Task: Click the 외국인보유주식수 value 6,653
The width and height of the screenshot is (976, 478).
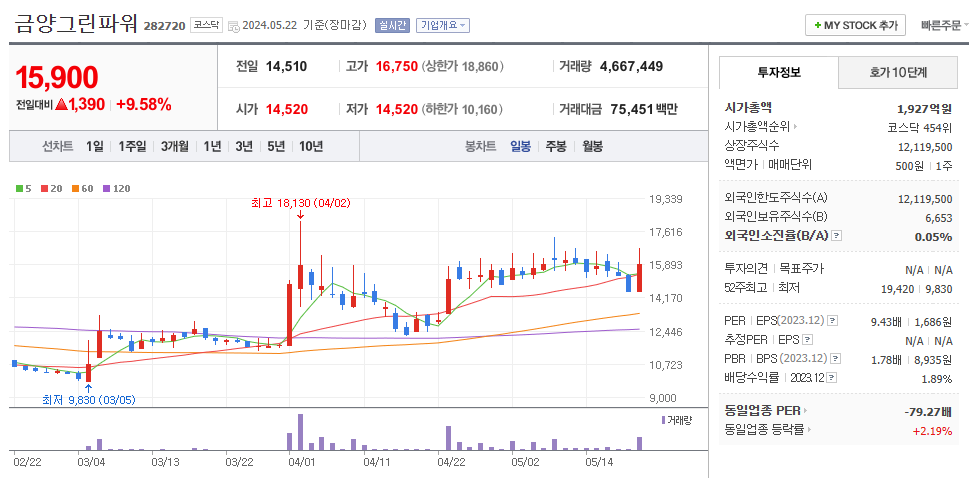Action: 939,217
